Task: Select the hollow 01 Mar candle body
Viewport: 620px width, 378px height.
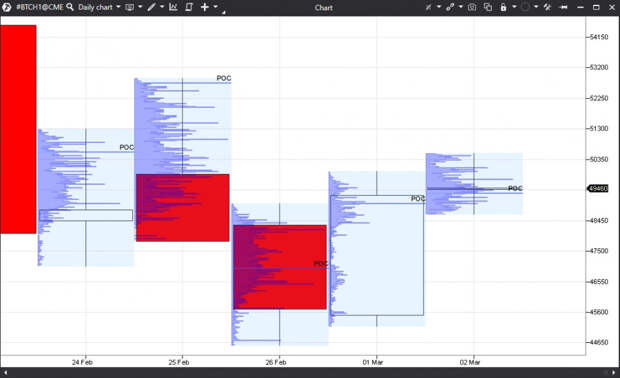Action: click(377, 255)
